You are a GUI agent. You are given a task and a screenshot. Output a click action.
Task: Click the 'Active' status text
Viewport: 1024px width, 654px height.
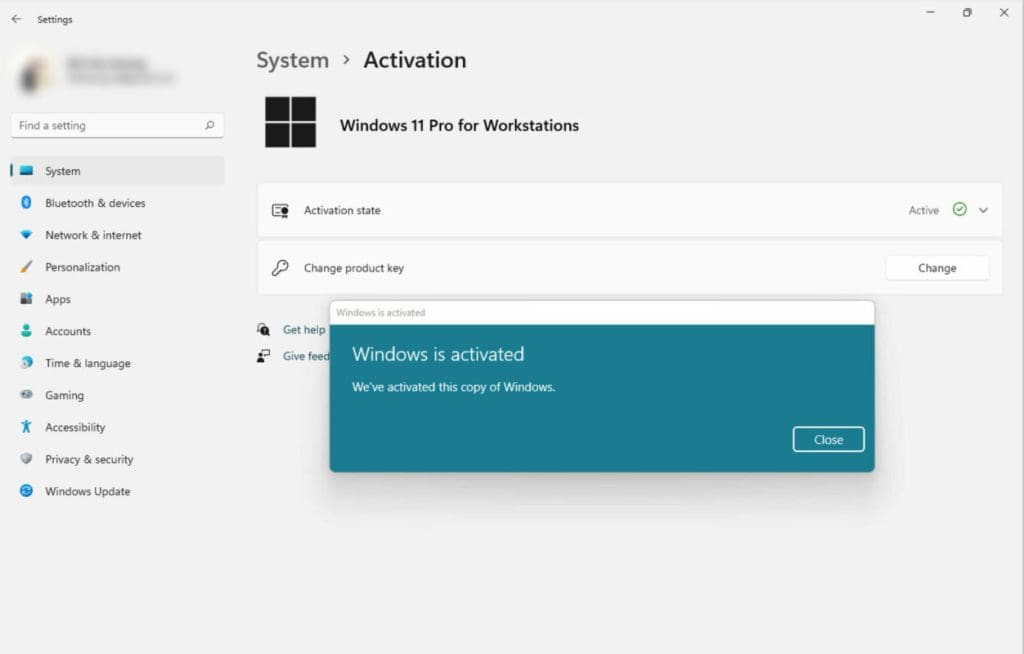923,210
